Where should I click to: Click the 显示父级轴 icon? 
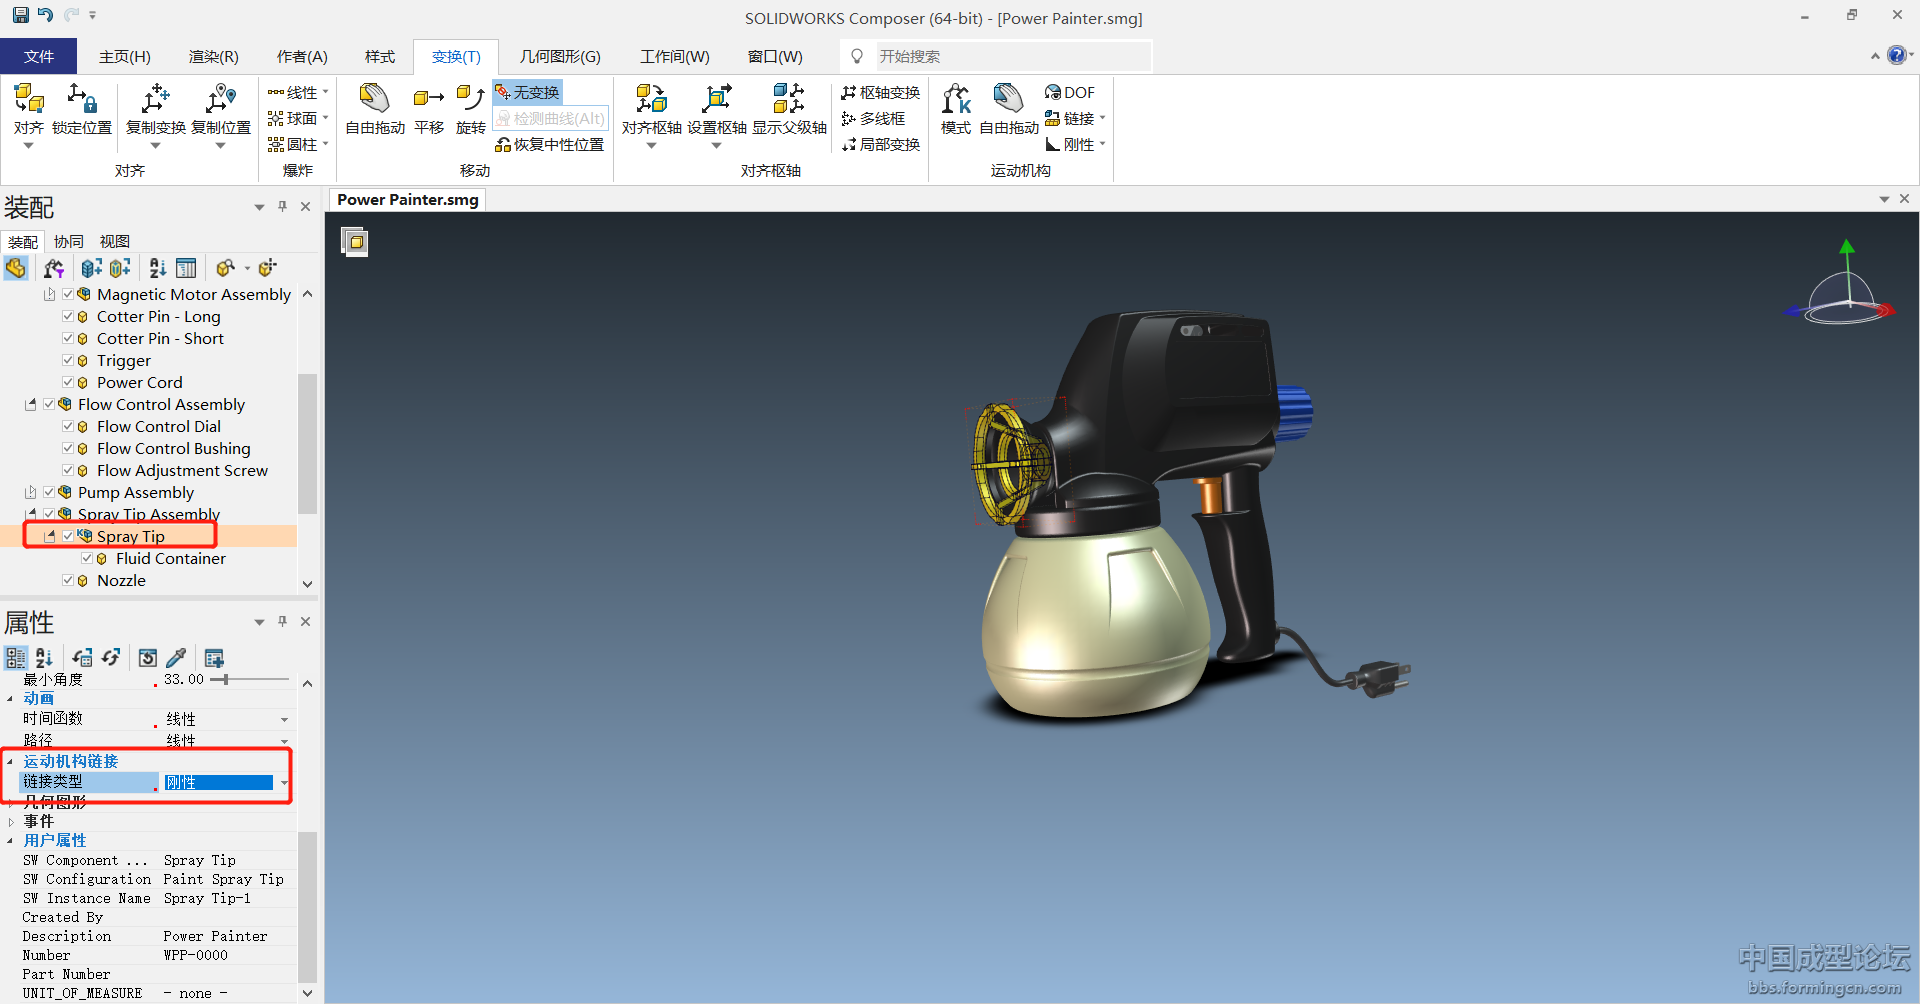[x=789, y=108]
